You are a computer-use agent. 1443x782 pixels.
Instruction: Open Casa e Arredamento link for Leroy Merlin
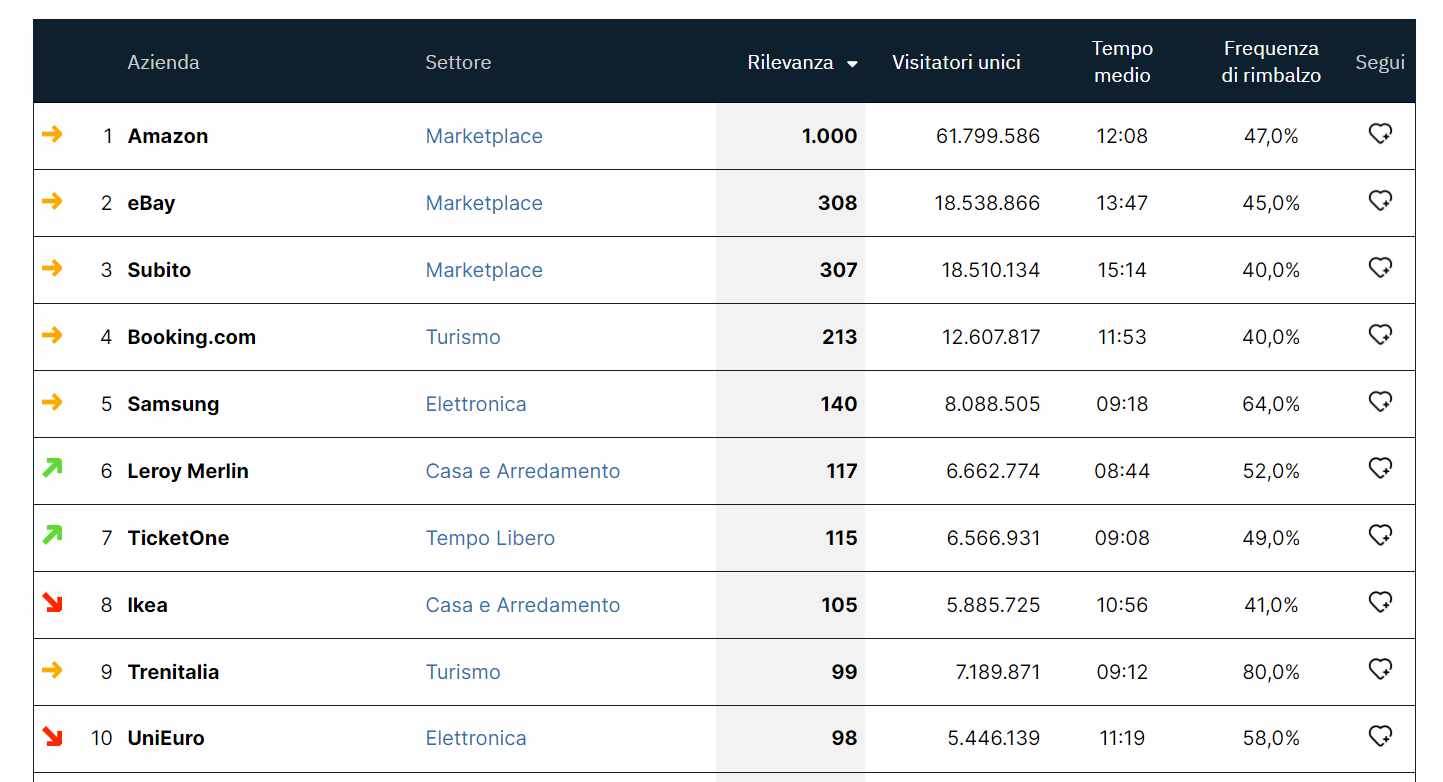pyautogui.click(x=523, y=471)
